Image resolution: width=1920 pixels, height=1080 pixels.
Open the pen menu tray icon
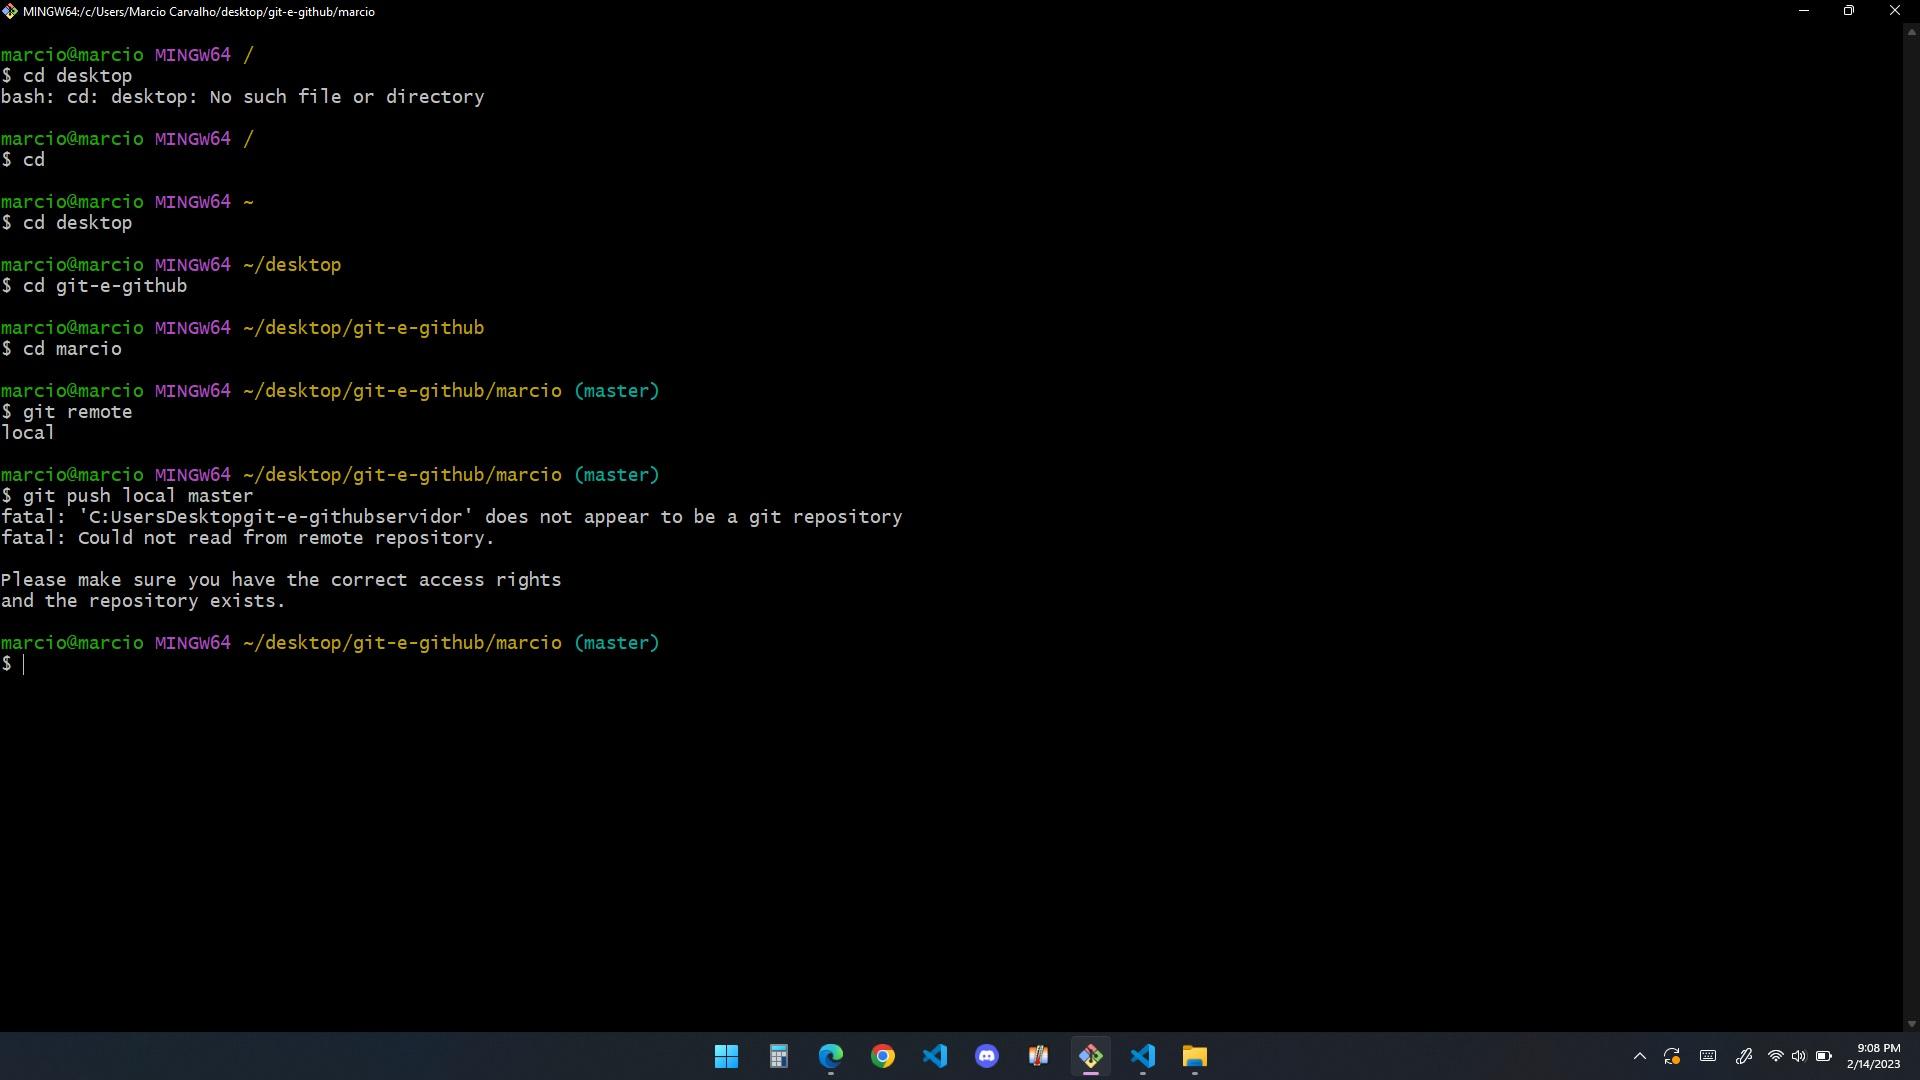pos(1744,1056)
